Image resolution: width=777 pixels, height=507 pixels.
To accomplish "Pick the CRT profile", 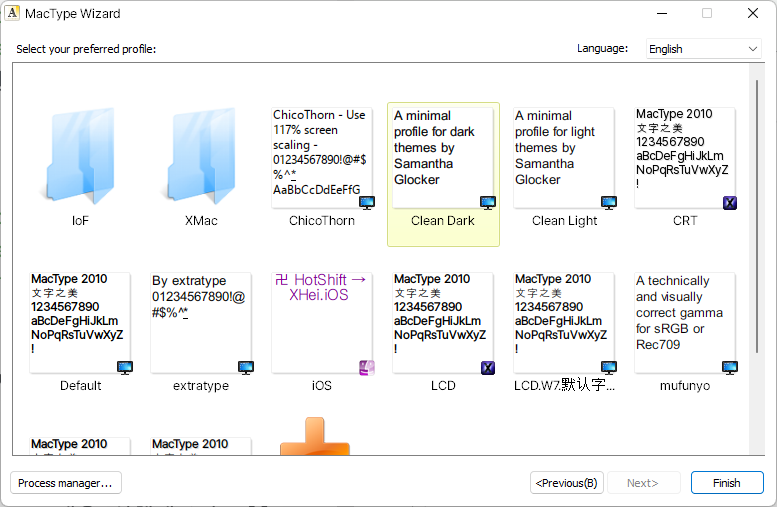I will 685,160.
